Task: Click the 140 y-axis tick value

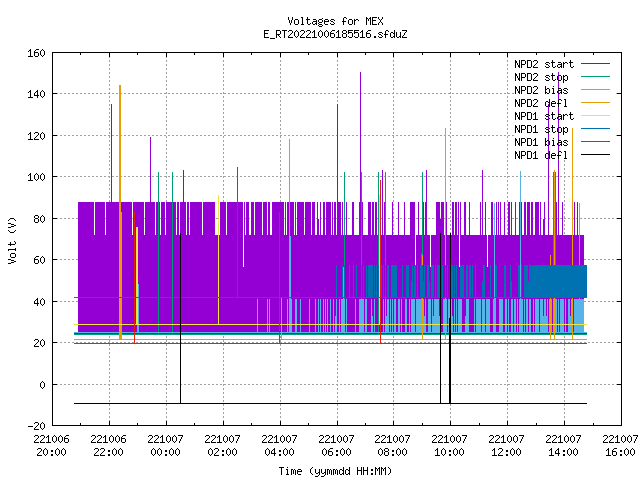Action: click(36, 94)
